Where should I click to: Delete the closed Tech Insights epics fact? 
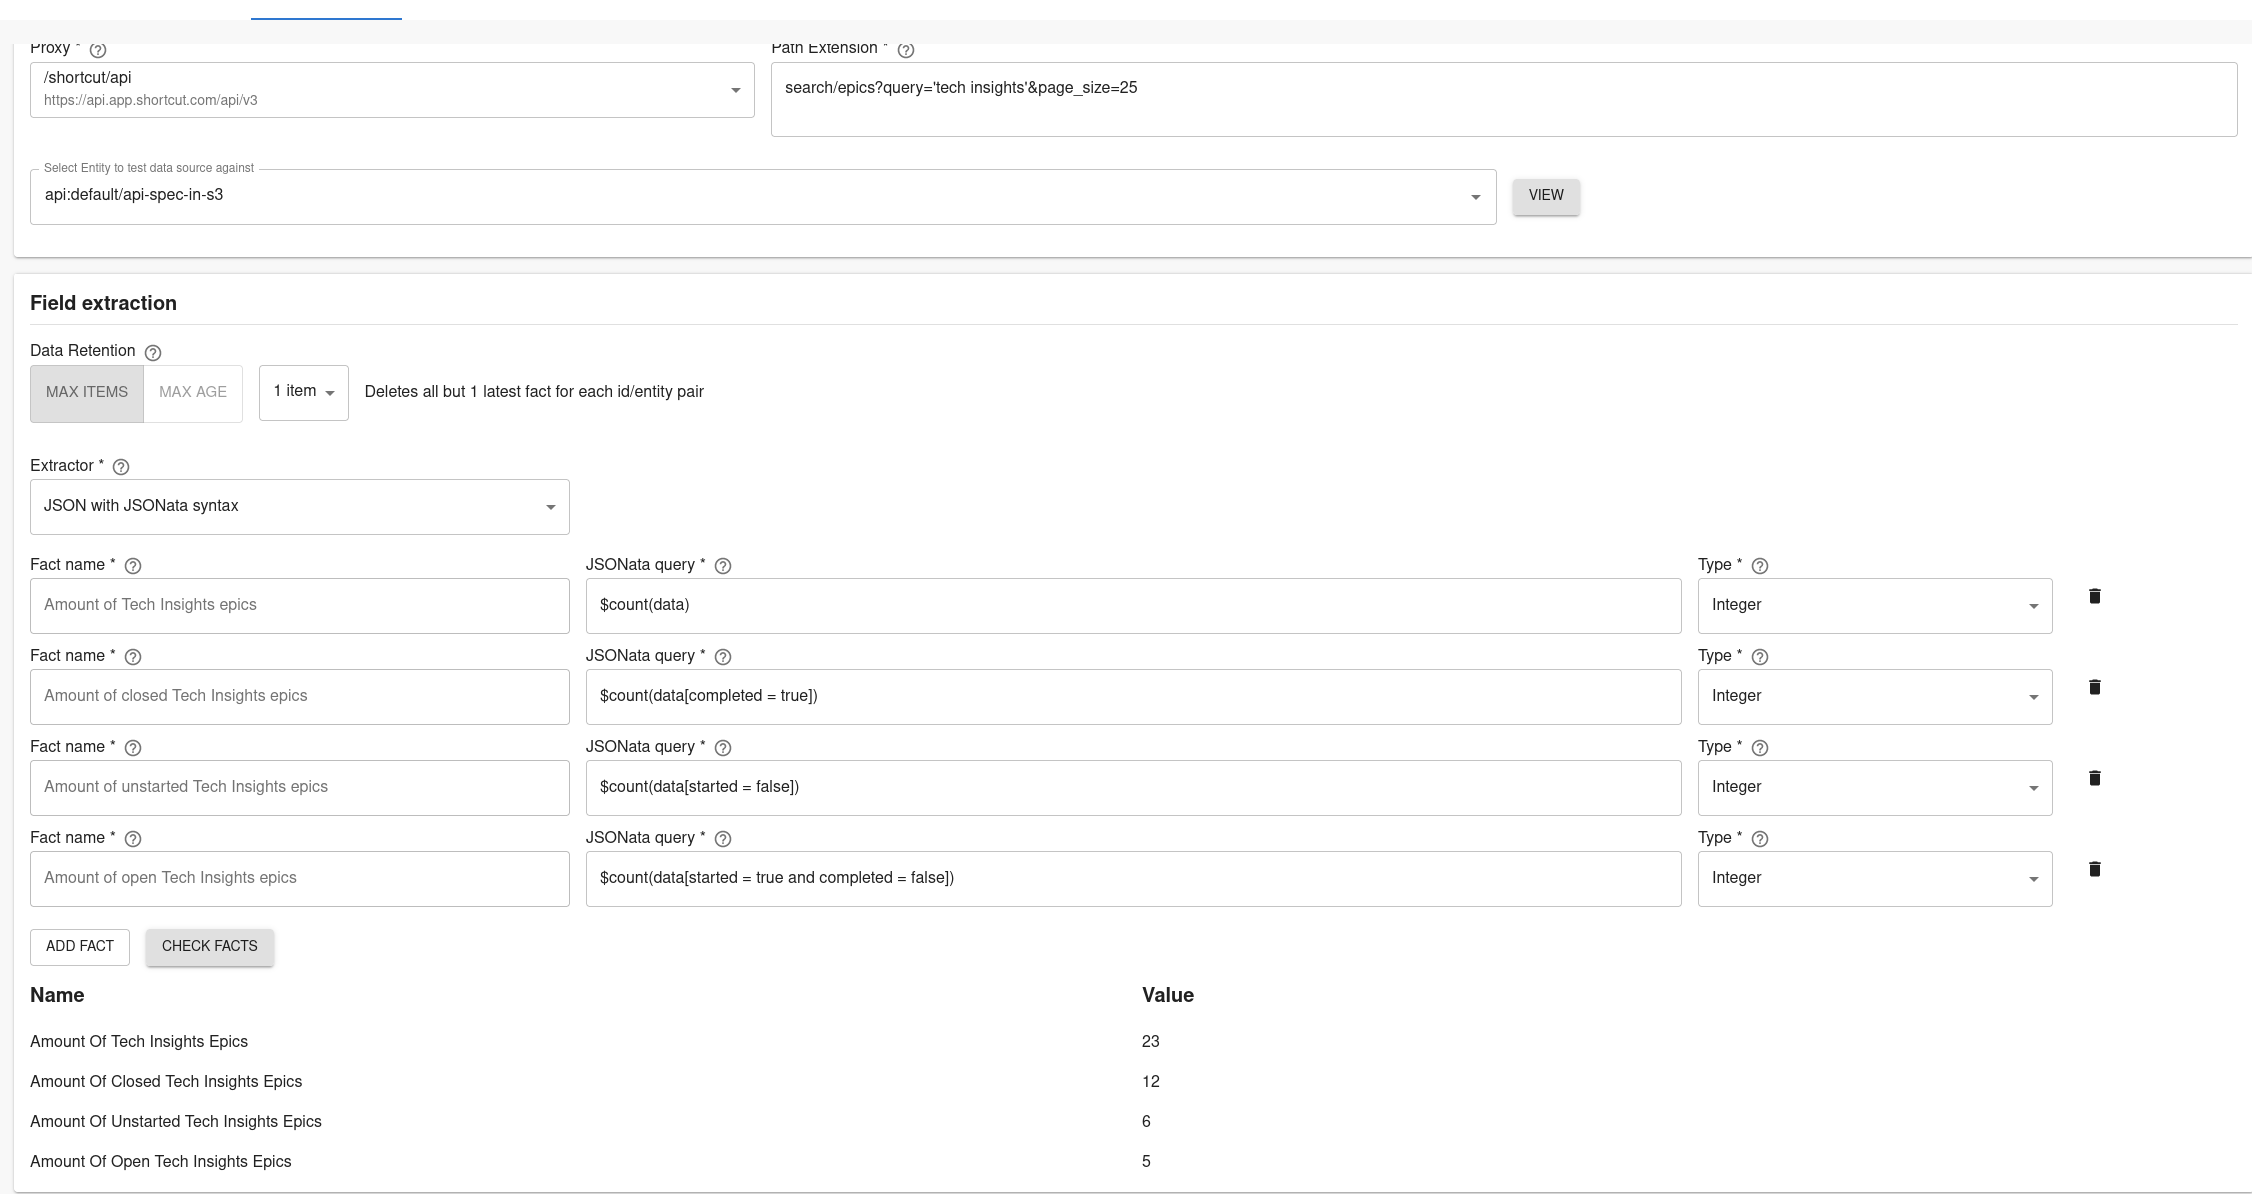click(x=2095, y=687)
